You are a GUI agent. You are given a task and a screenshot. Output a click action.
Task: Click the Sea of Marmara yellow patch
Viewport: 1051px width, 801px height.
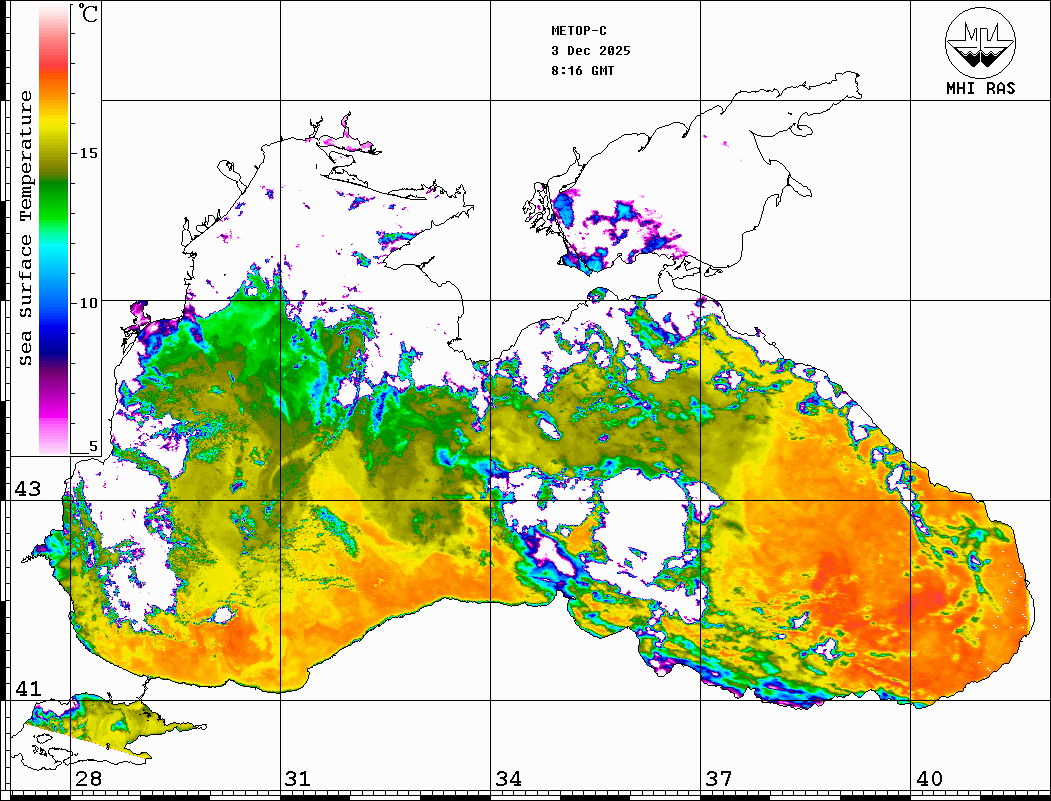(x=100, y=720)
